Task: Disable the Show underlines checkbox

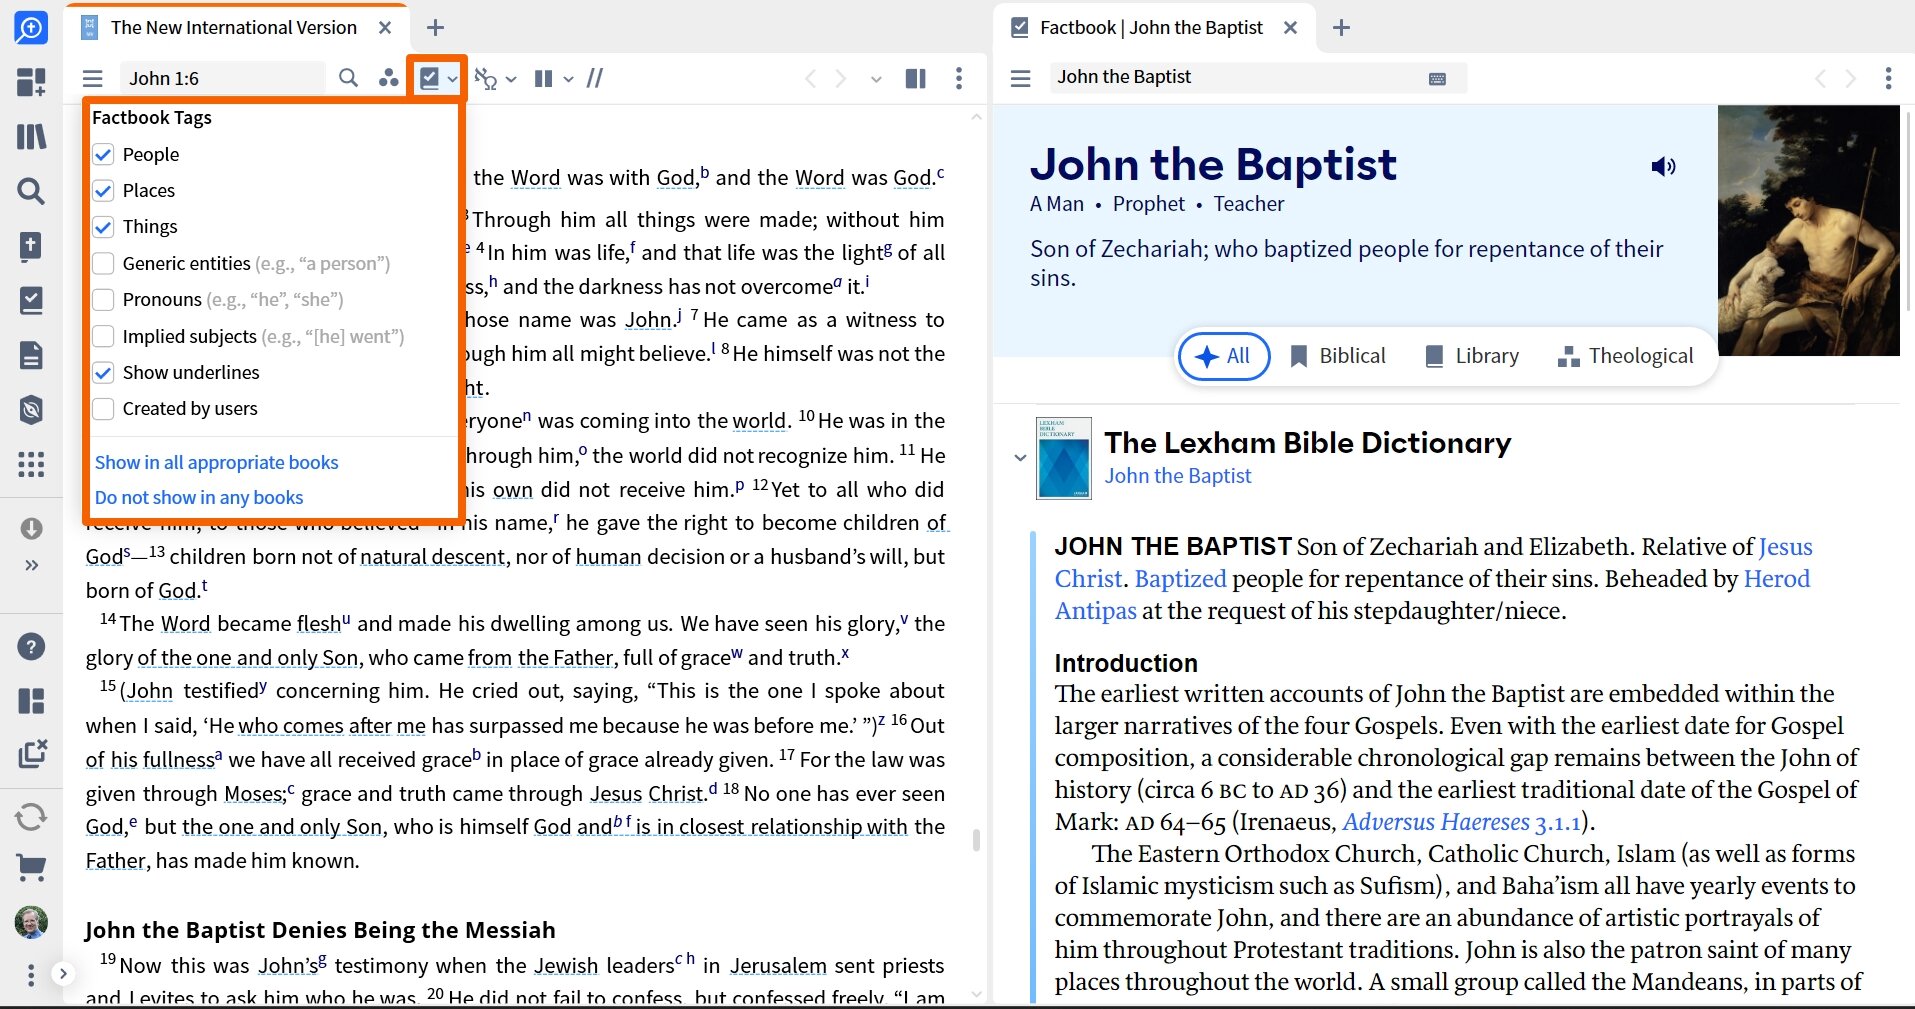Action: tap(104, 372)
